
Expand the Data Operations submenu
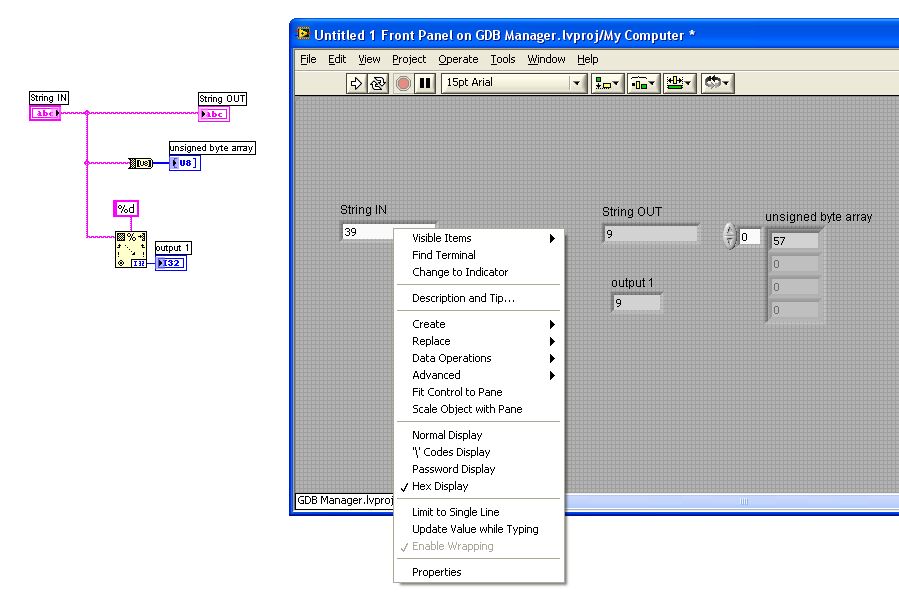pyautogui.click(x=479, y=358)
